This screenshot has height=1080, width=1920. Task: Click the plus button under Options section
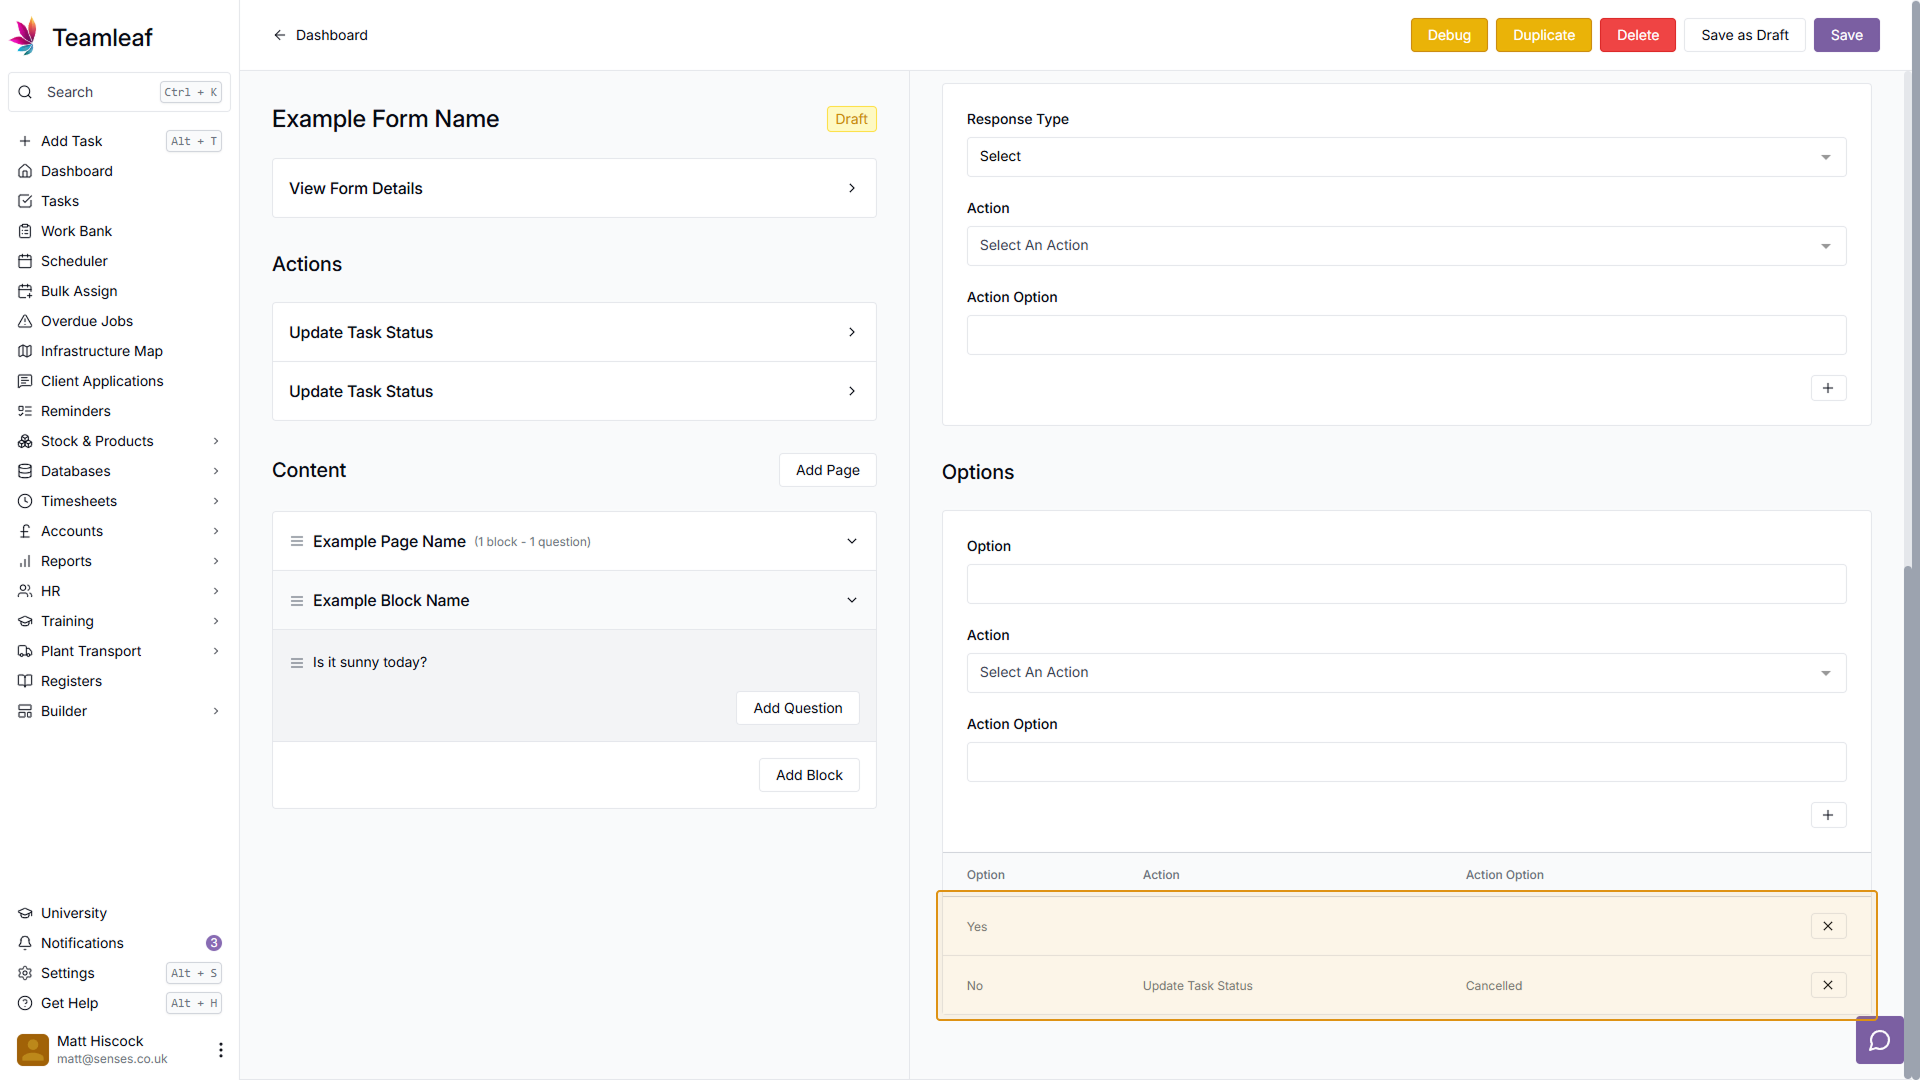1827,815
